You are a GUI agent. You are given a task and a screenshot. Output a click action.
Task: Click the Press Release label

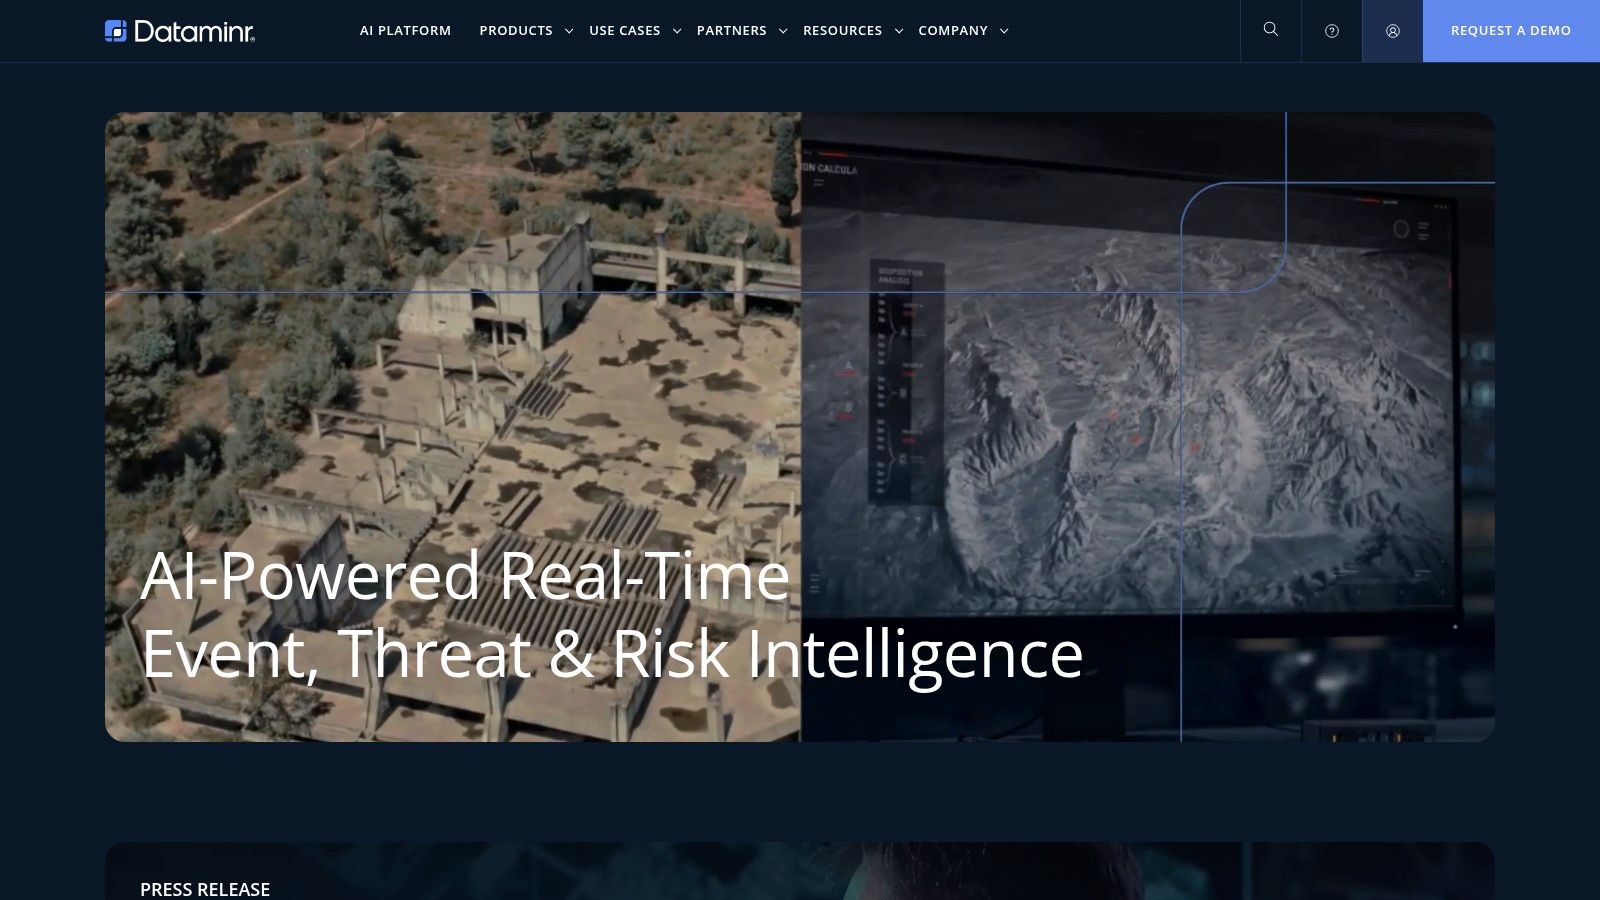pyautogui.click(x=205, y=889)
